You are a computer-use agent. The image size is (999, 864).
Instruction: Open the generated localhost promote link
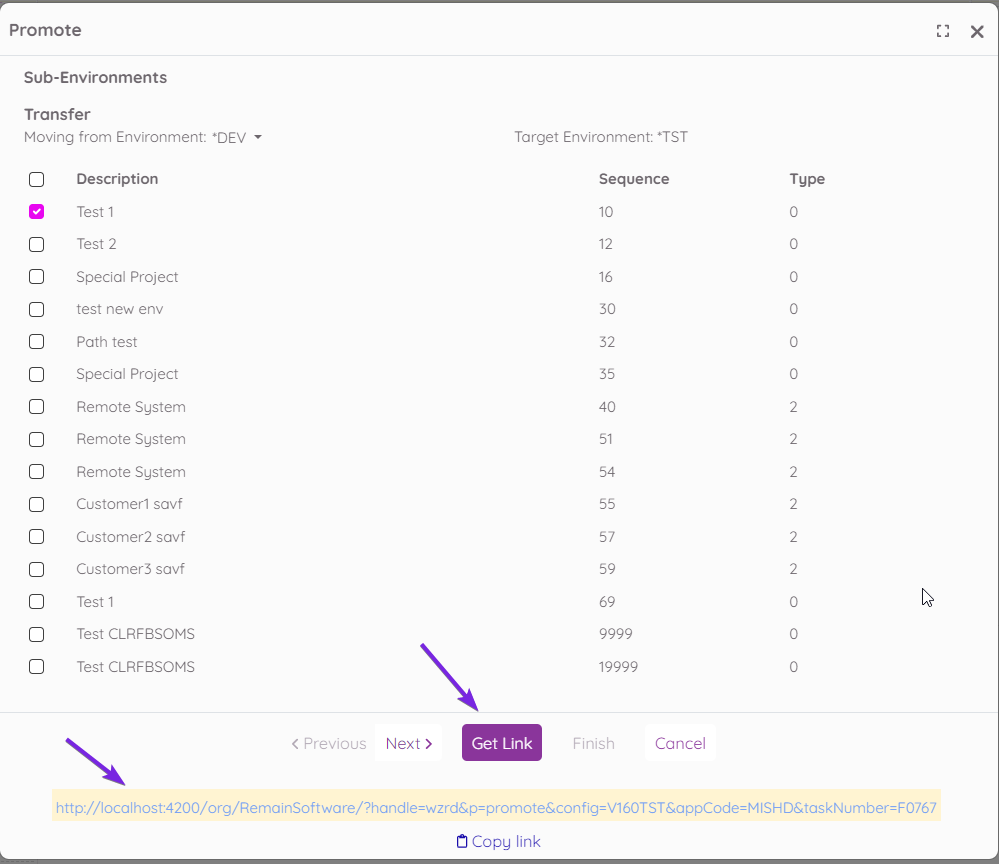496,807
